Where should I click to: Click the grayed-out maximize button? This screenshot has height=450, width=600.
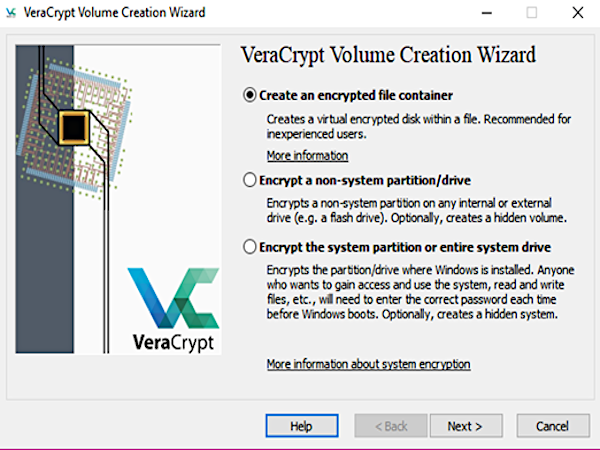tap(531, 13)
